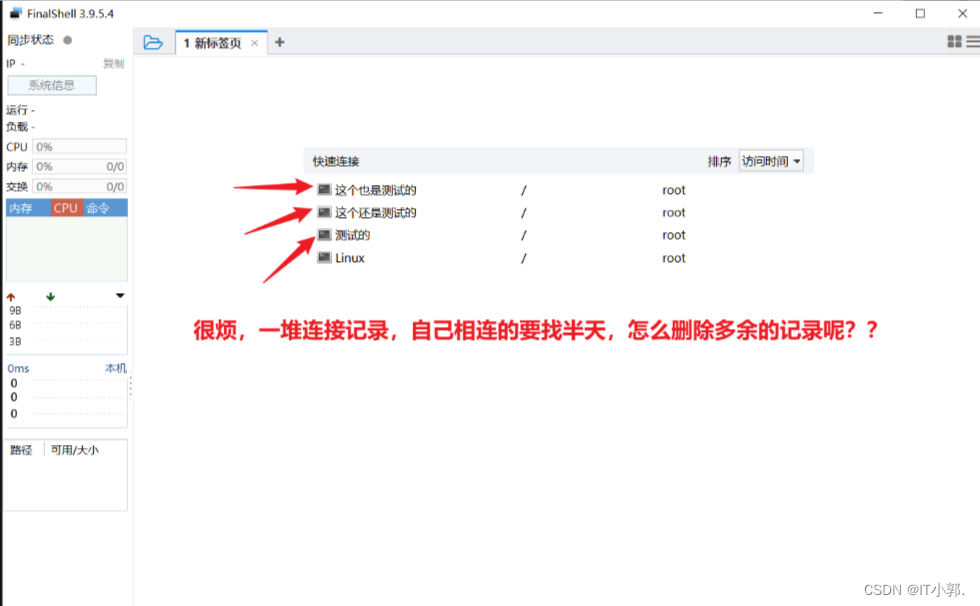Switch to grid layout view icon
980x606 pixels.
pyautogui.click(x=954, y=42)
